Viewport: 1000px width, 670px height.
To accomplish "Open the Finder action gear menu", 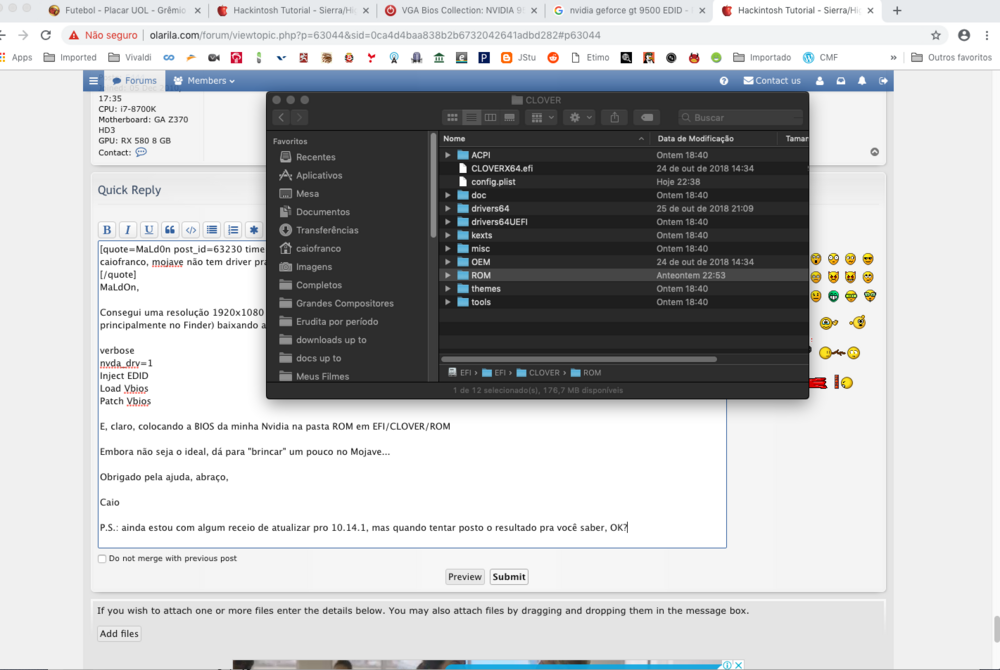I will 578,117.
